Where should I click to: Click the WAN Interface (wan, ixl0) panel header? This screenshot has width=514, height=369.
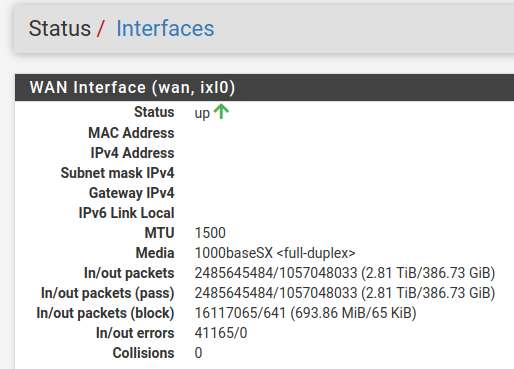264,88
